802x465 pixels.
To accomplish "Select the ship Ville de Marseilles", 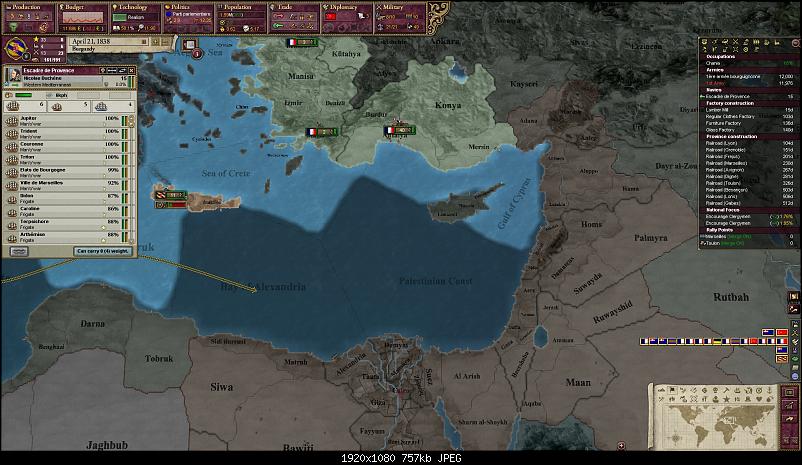I will tap(66, 185).
